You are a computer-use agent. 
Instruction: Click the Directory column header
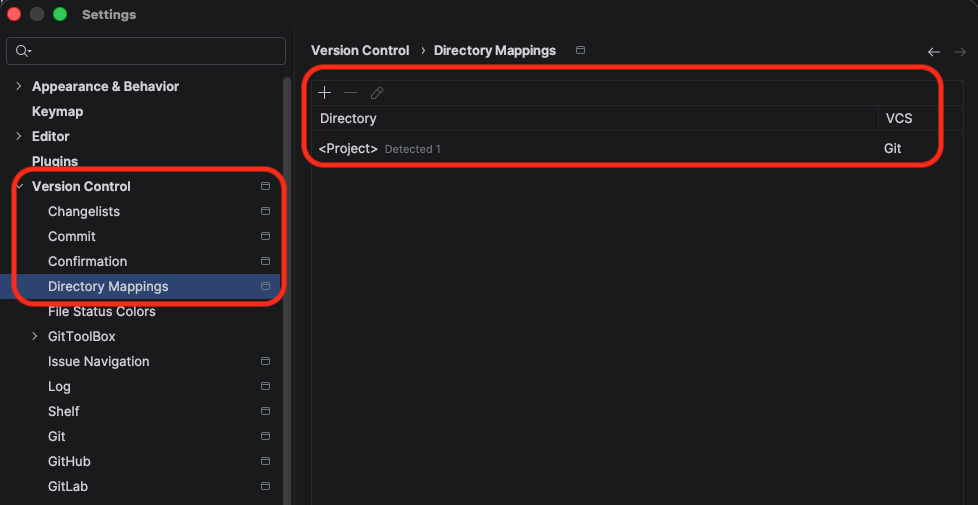point(348,118)
